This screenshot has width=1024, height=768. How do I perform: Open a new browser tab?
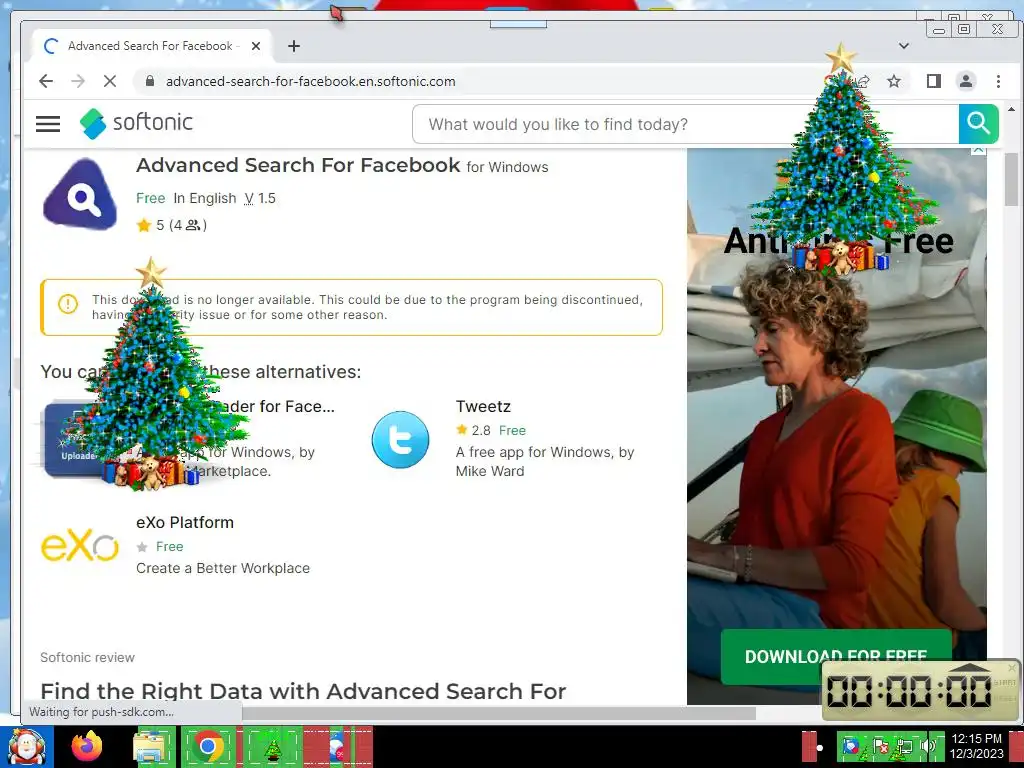point(294,46)
